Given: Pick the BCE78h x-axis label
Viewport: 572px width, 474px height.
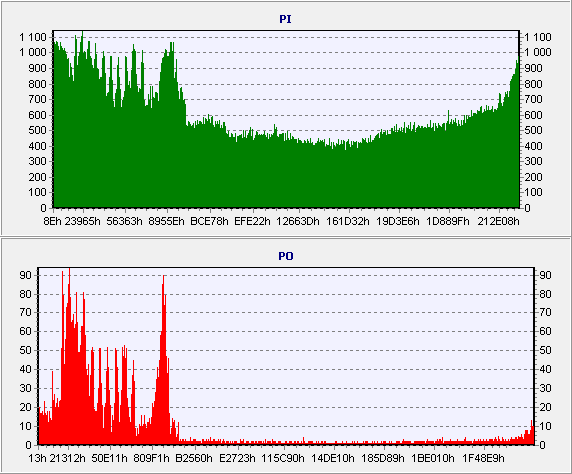Looking at the screenshot, I should (x=209, y=221).
